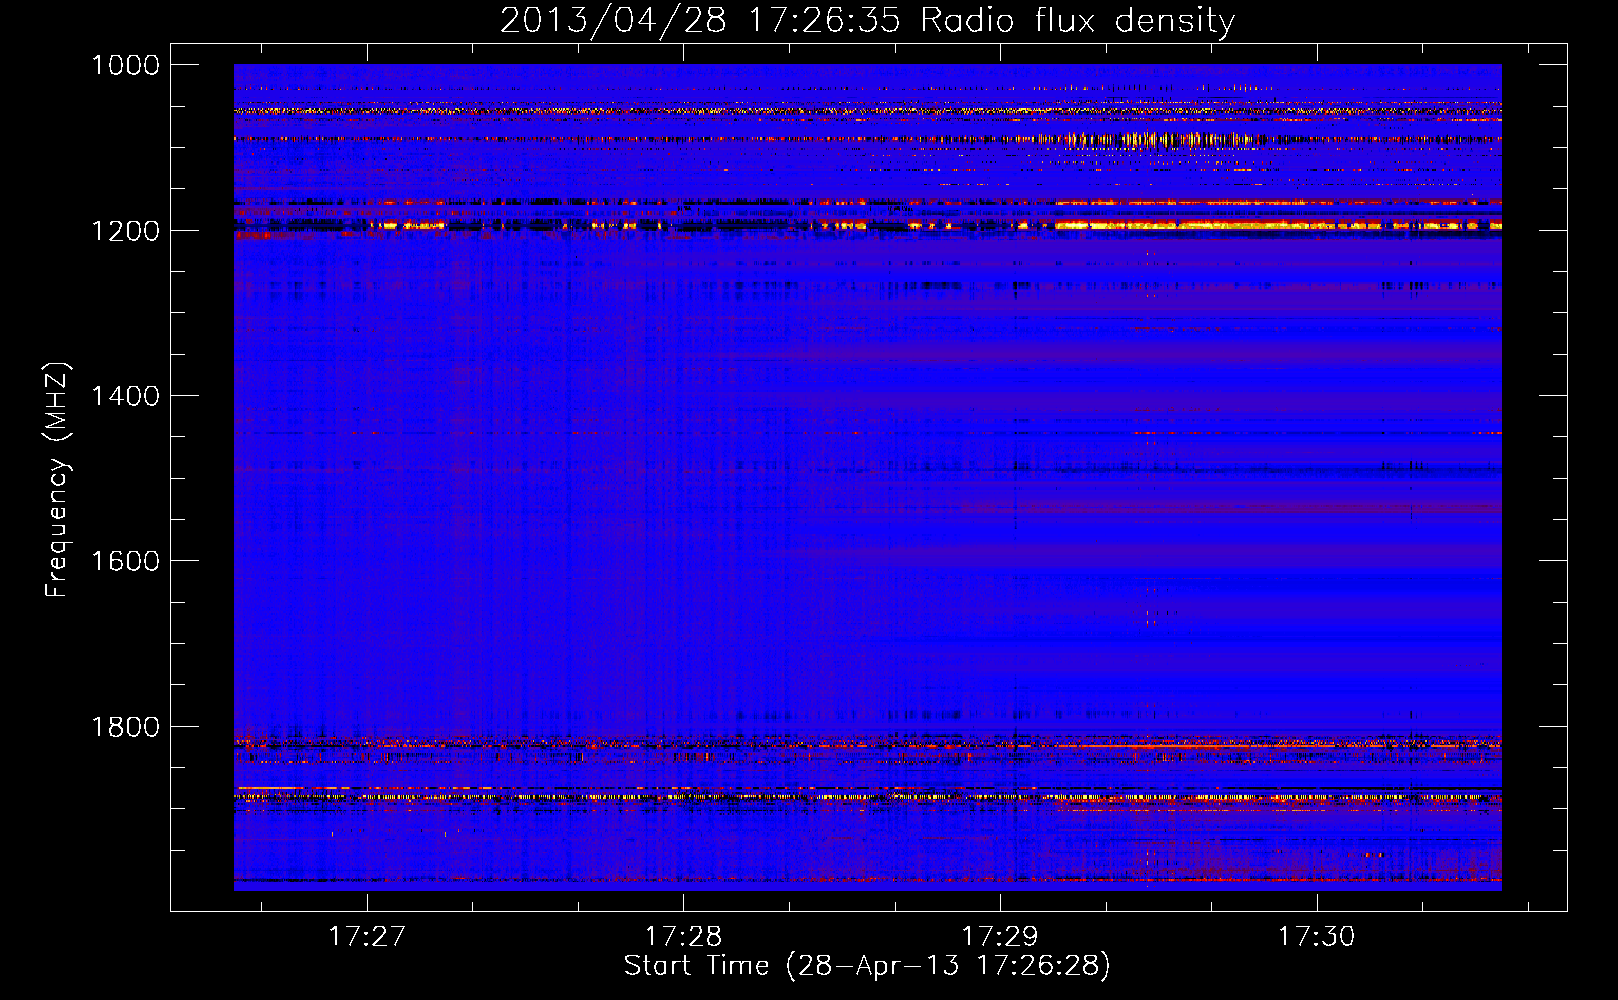
Task: Click the 17:30 time tick label
Action: (x=1317, y=936)
